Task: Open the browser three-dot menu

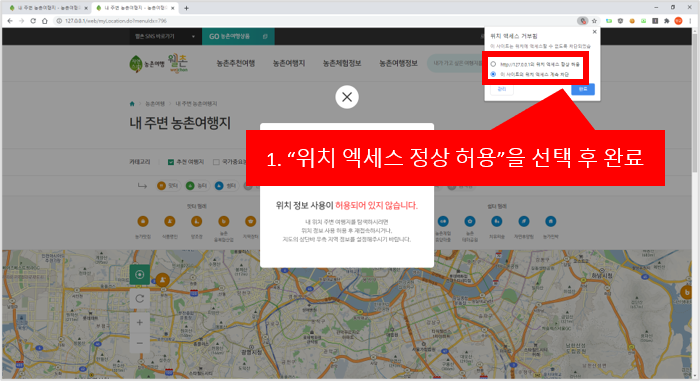Action: 690,21
